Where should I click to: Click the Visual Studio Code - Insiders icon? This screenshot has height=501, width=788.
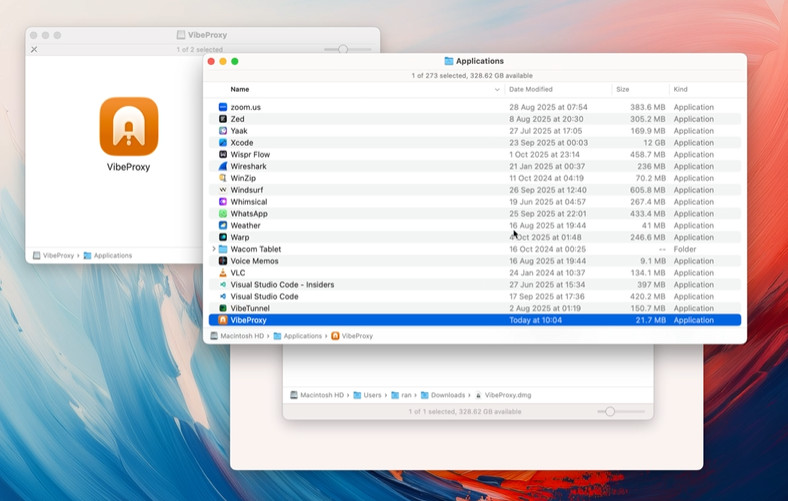point(223,284)
